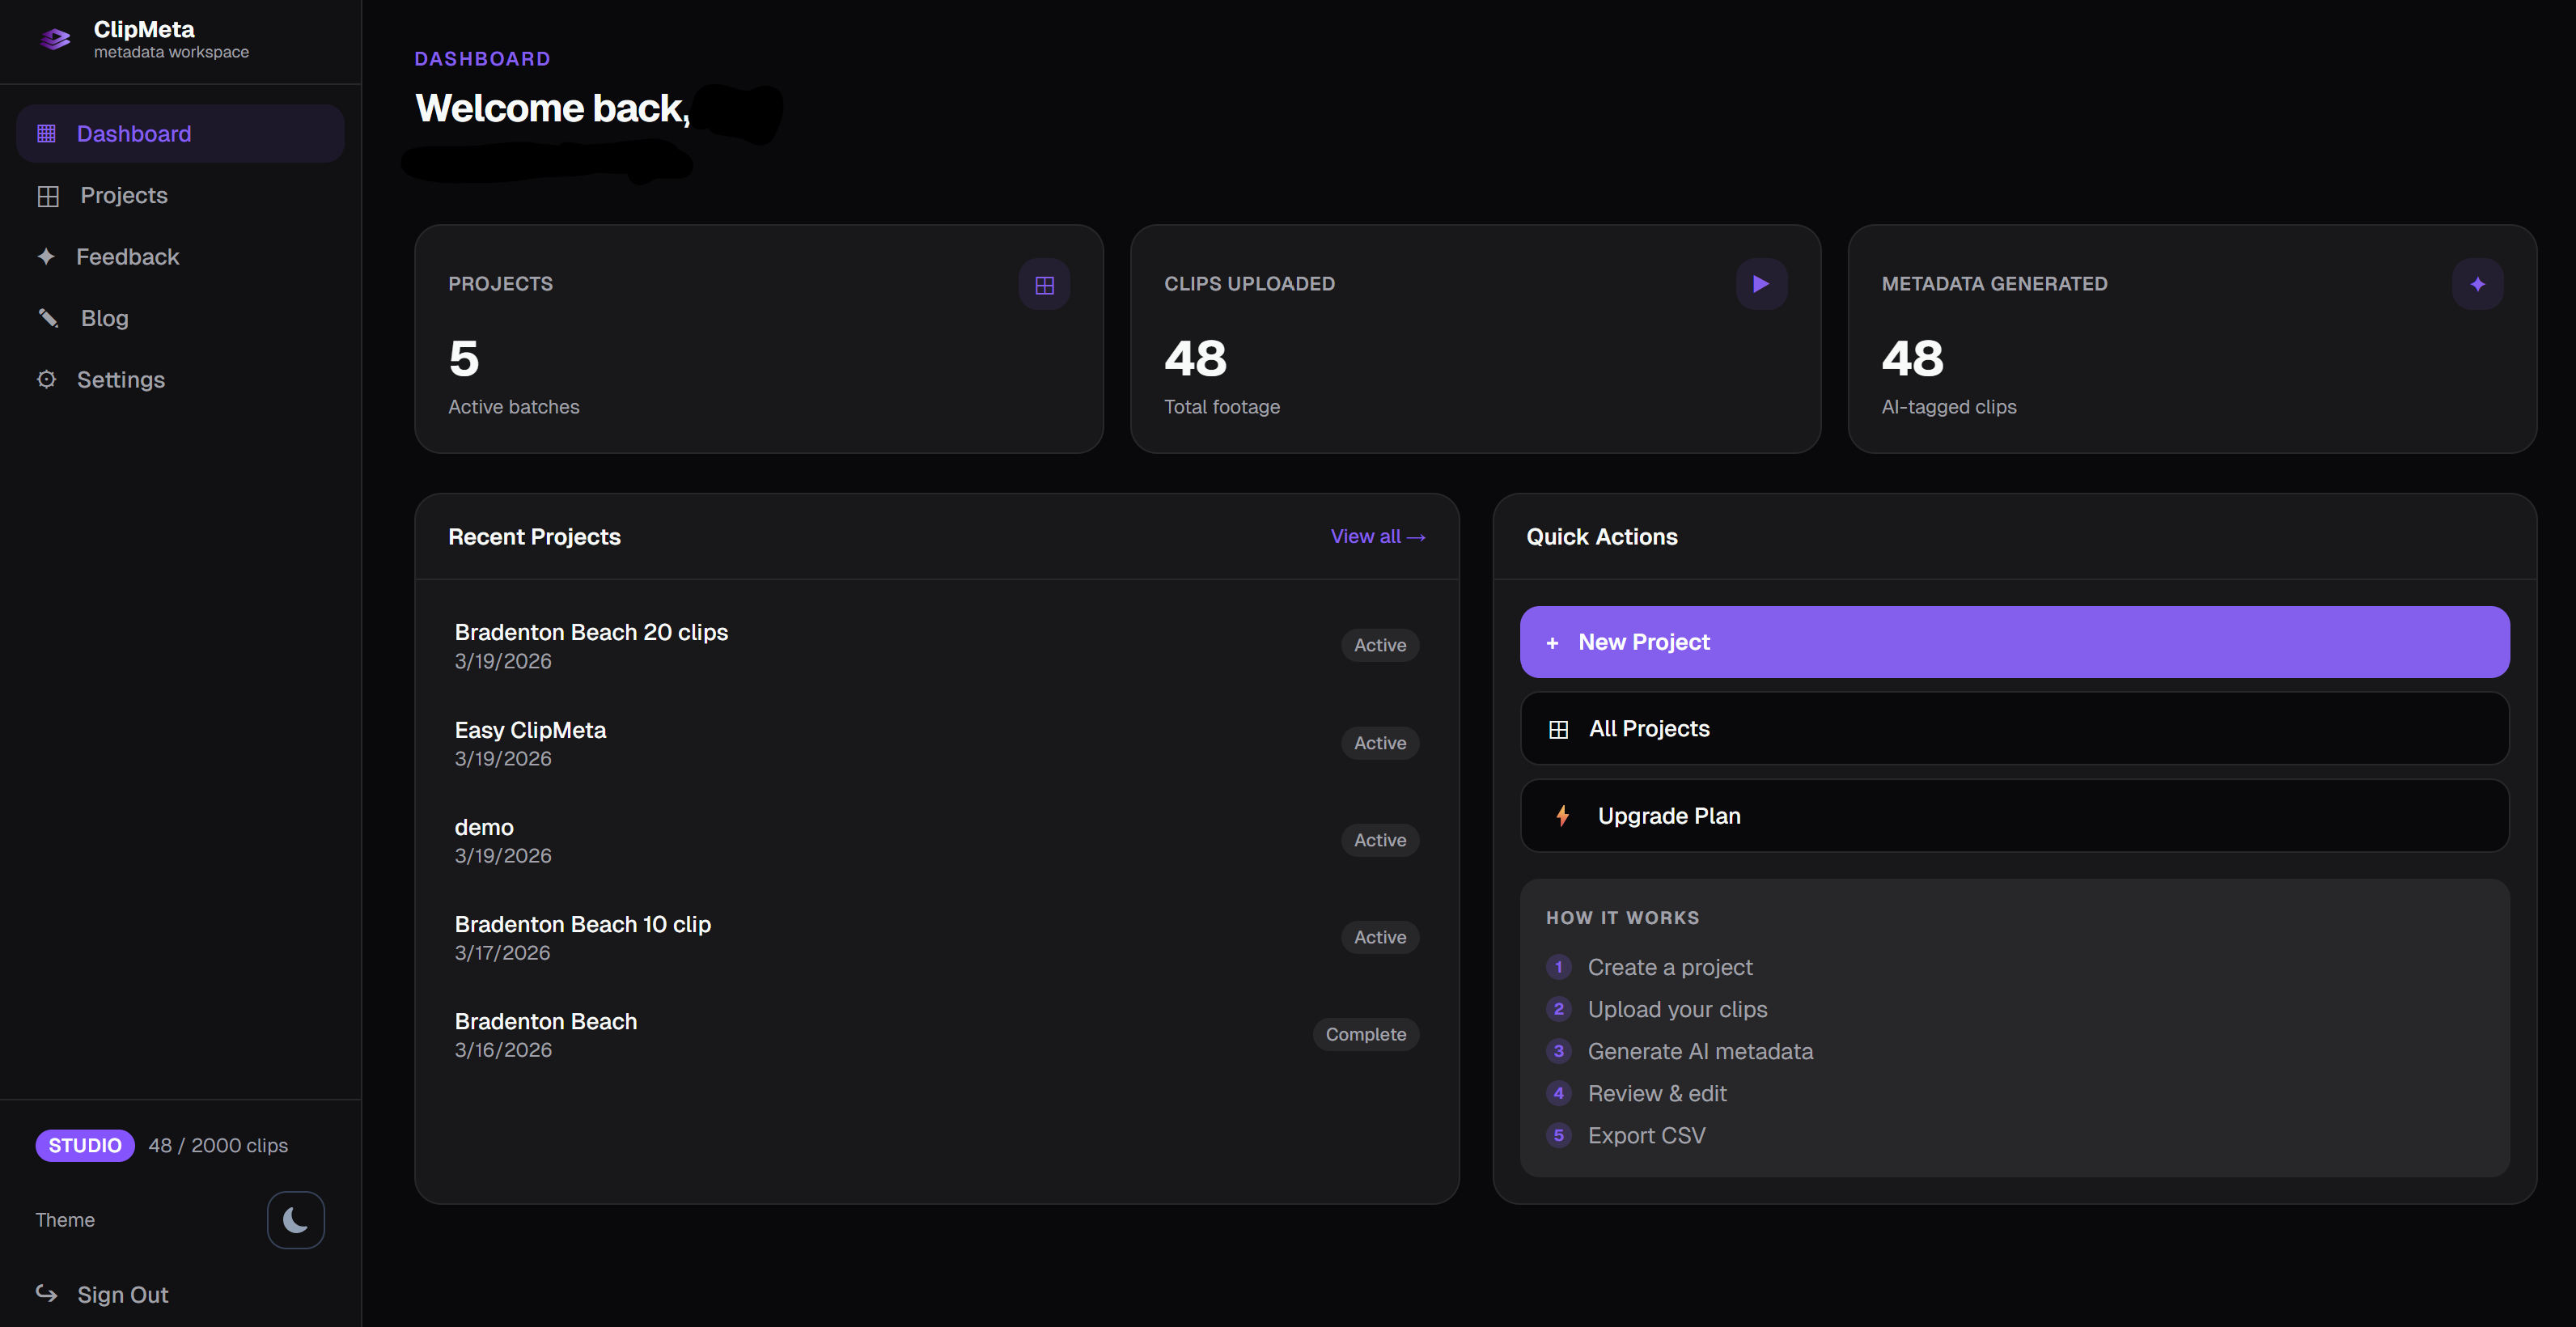Viewport: 2576px width, 1327px height.
Task: Click the ClipMeta logo icon
Action: tap(55, 39)
